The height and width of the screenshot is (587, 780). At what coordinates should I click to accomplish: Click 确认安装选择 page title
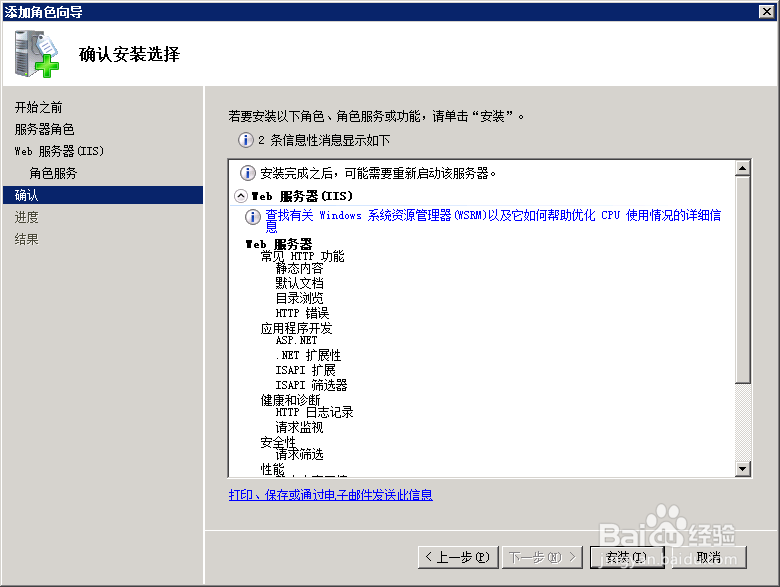pyautogui.click(x=129, y=54)
